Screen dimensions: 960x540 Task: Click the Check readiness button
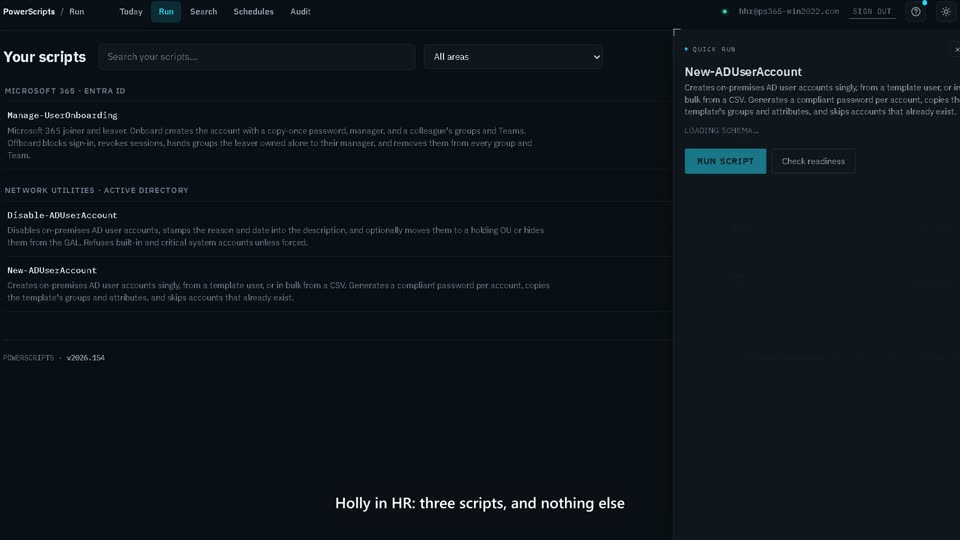pos(813,161)
